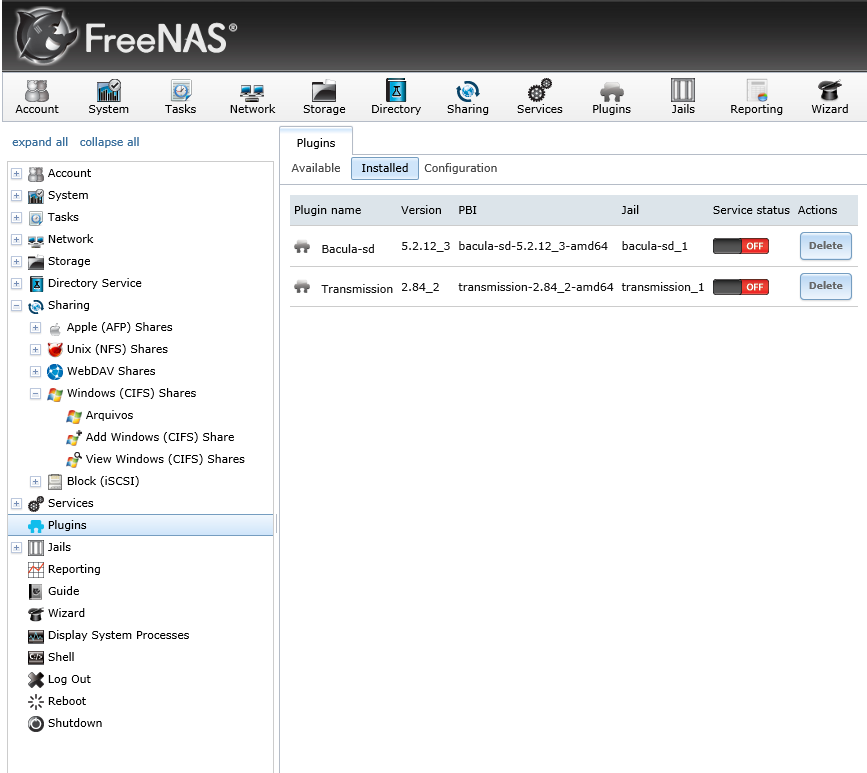
Task: Expand the Directory Service tree node
Action: point(17,284)
